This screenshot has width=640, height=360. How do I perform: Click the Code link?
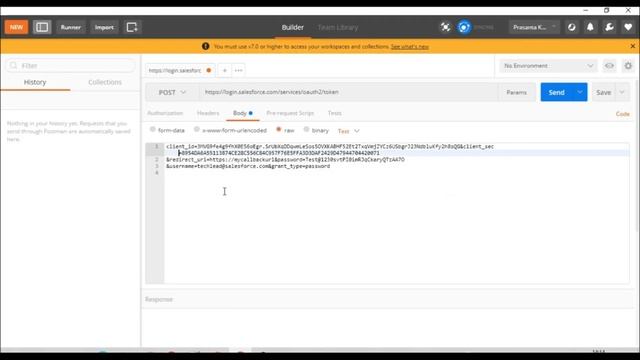622,114
